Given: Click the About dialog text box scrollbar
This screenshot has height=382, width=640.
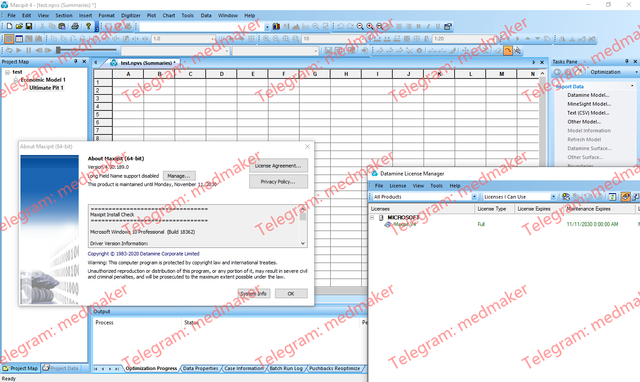Looking at the screenshot, I should pyautogui.click(x=303, y=226).
